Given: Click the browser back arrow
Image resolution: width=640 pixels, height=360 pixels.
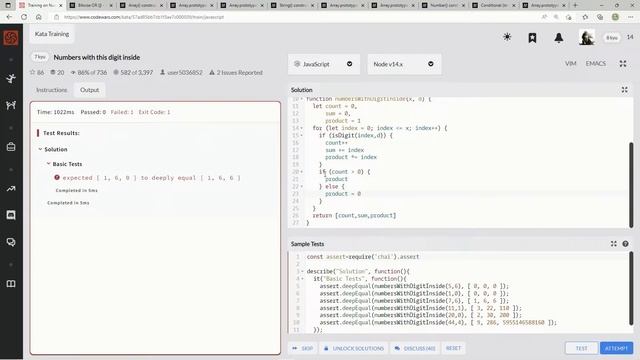Looking at the screenshot, I should pyautogui.click(x=9, y=17).
